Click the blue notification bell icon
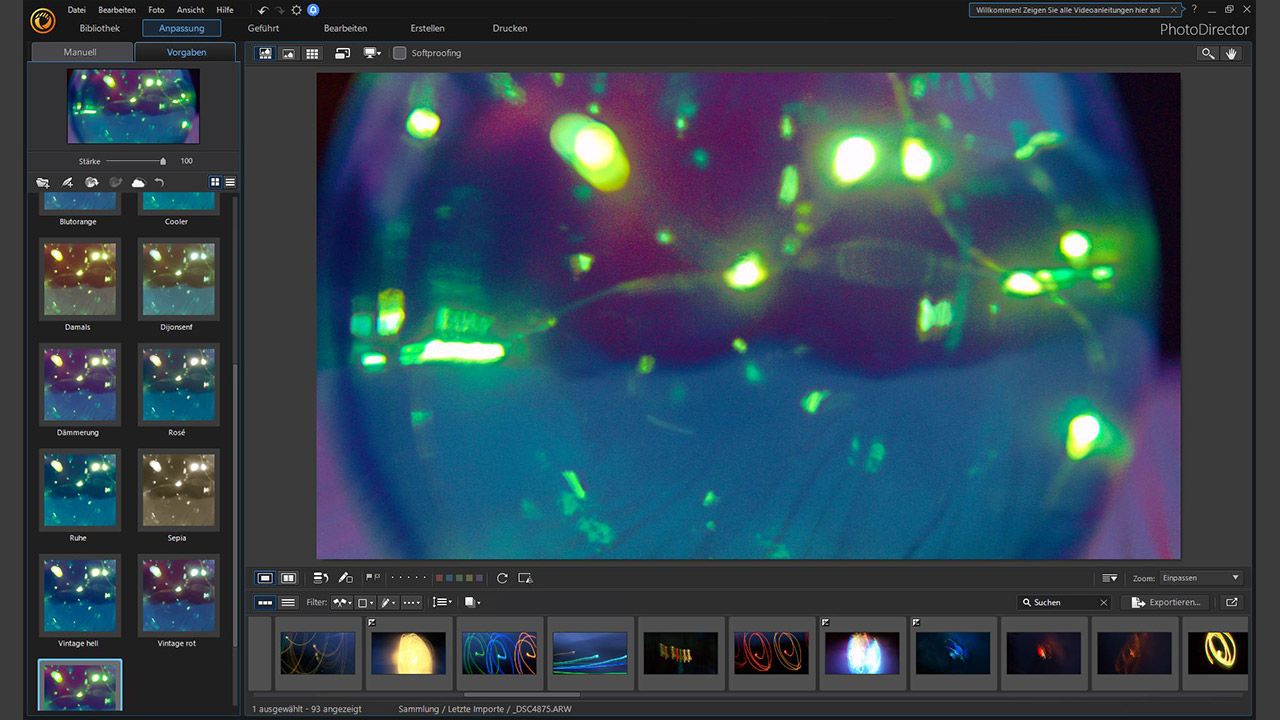Viewport: 1280px width, 720px height. coord(313,10)
